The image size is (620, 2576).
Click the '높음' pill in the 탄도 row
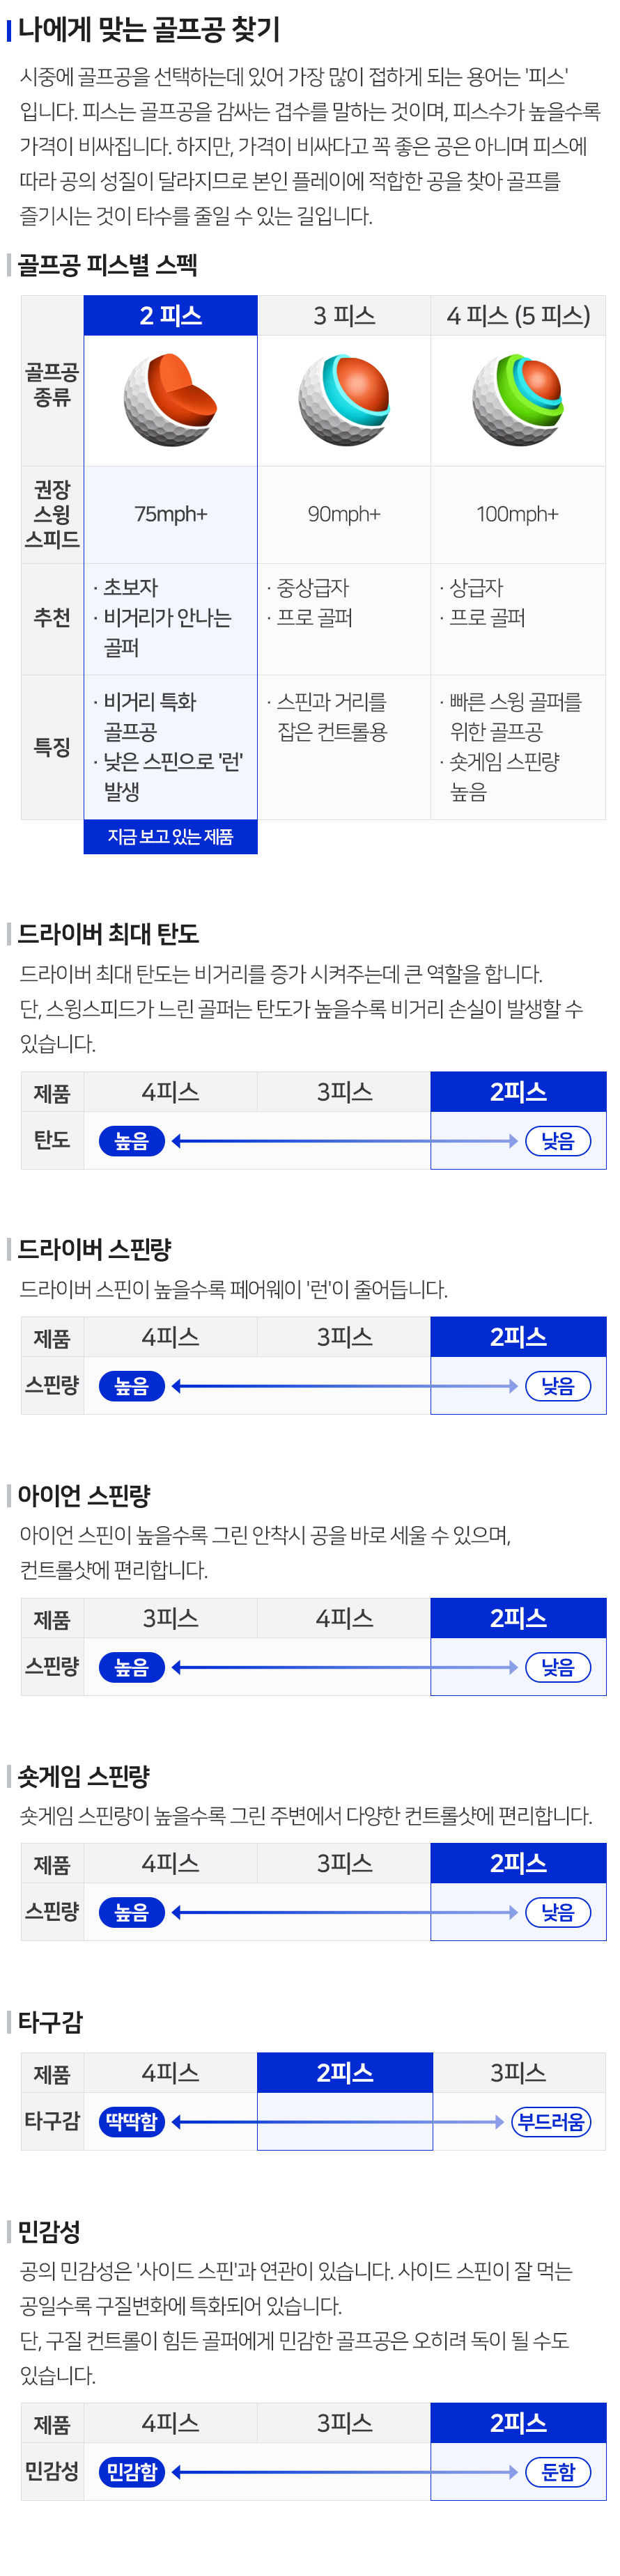[x=131, y=1141]
